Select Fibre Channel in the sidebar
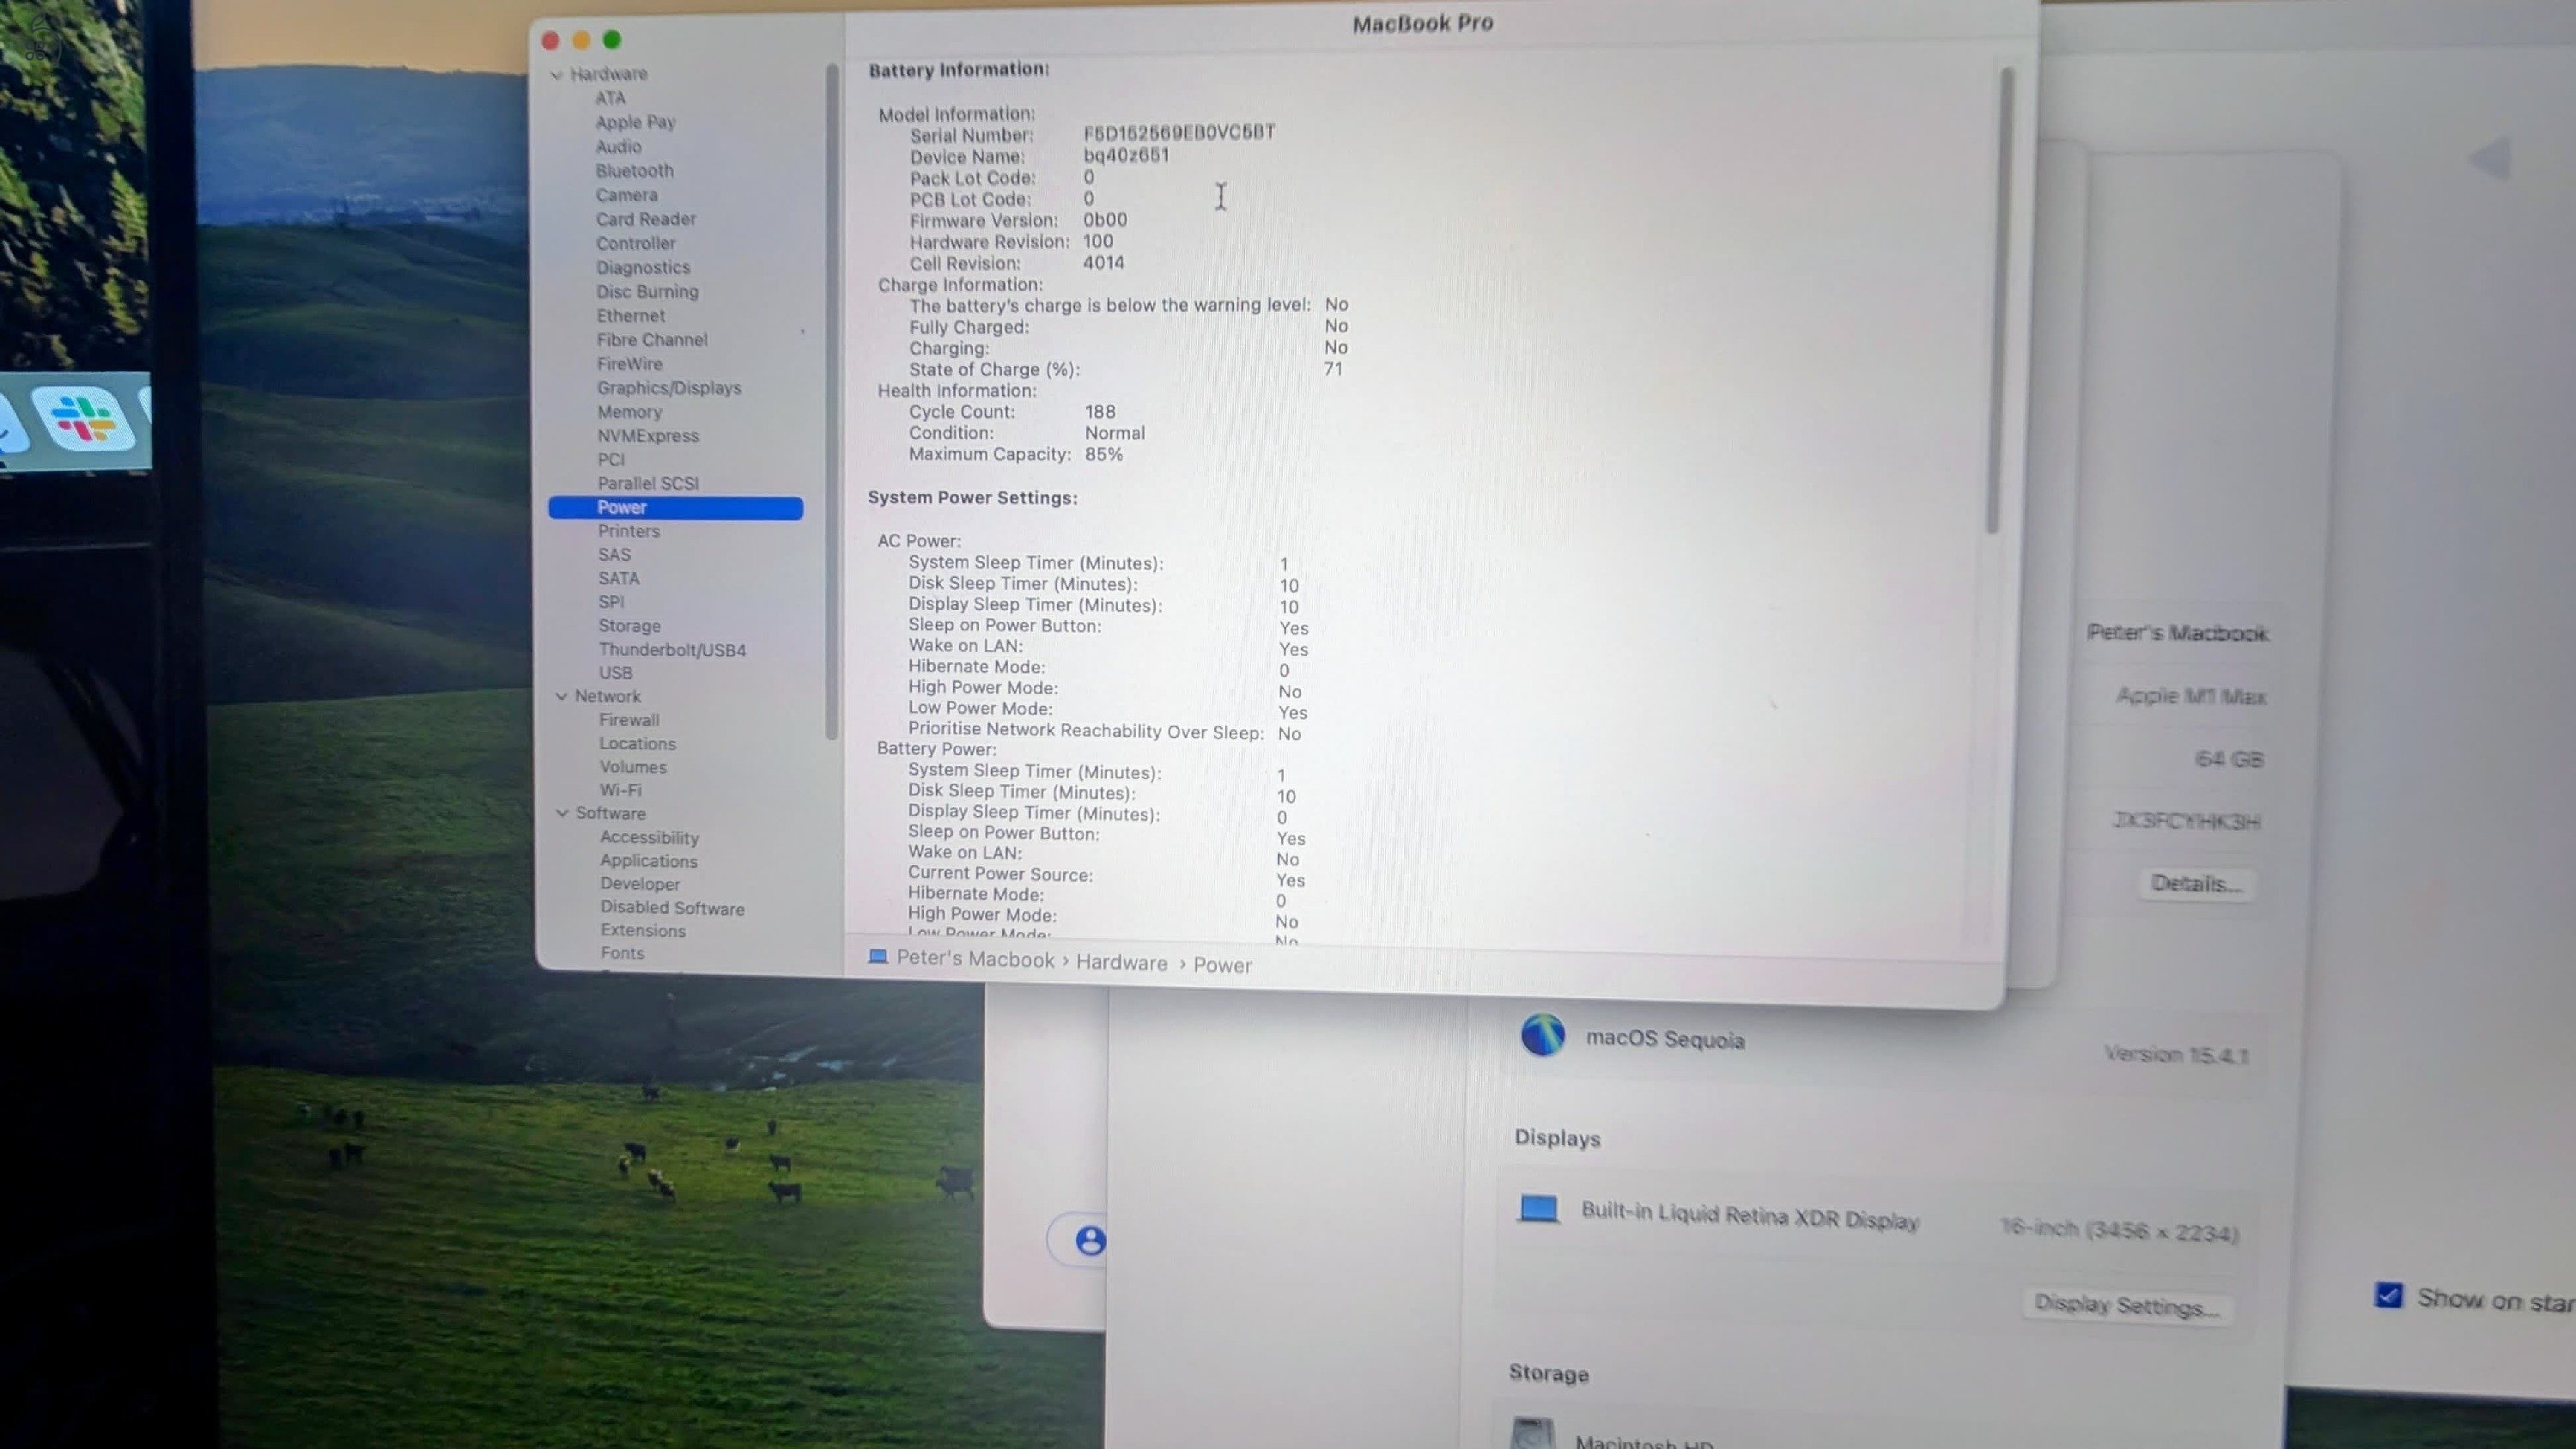 pos(652,339)
